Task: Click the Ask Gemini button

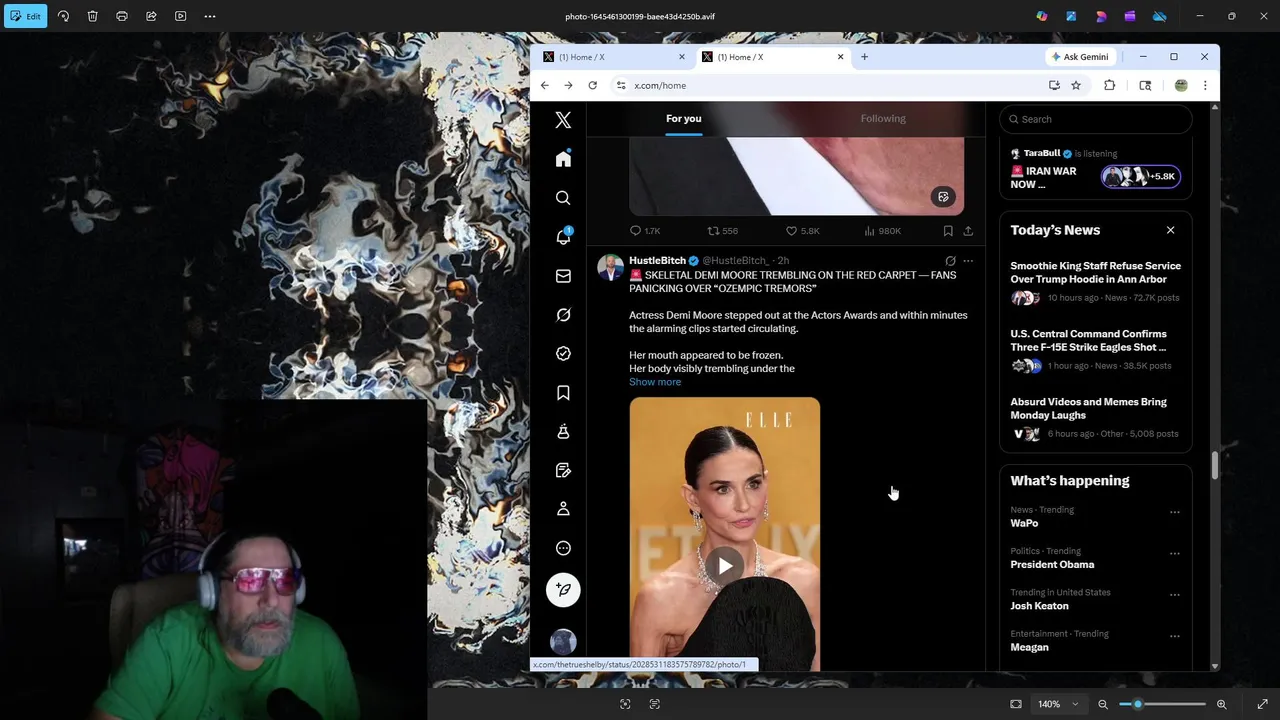Action: (1079, 57)
